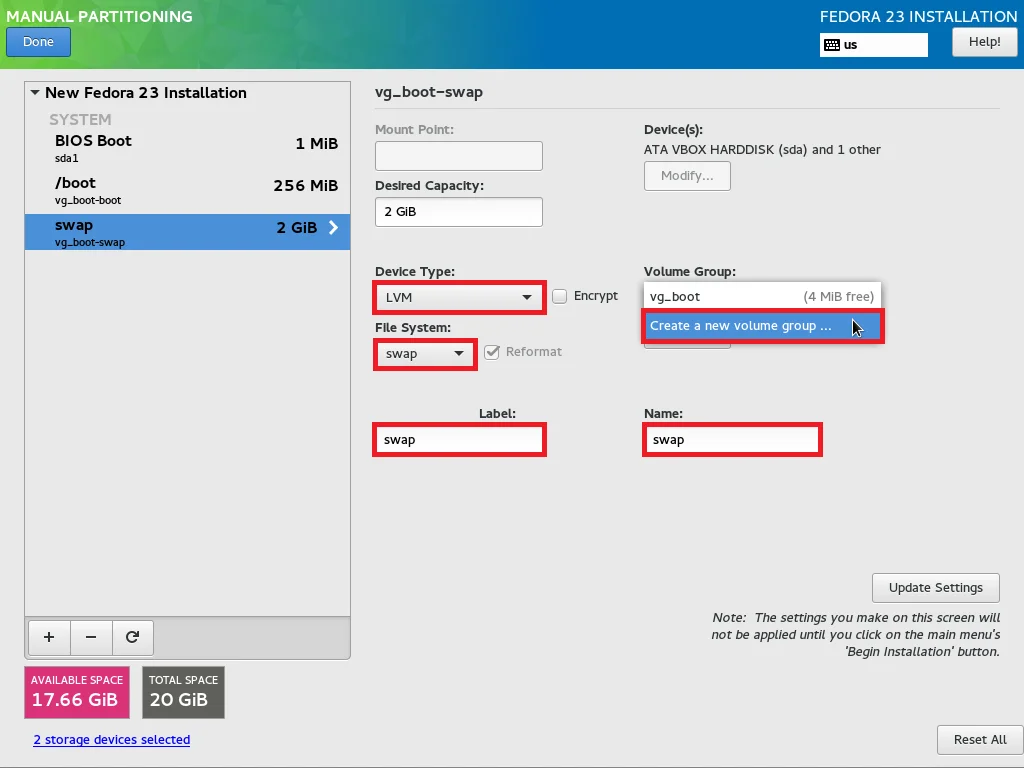Screen dimensions: 1024x768
Task: Click the chevron arrow on swap row
Action: tap(333, 228)
